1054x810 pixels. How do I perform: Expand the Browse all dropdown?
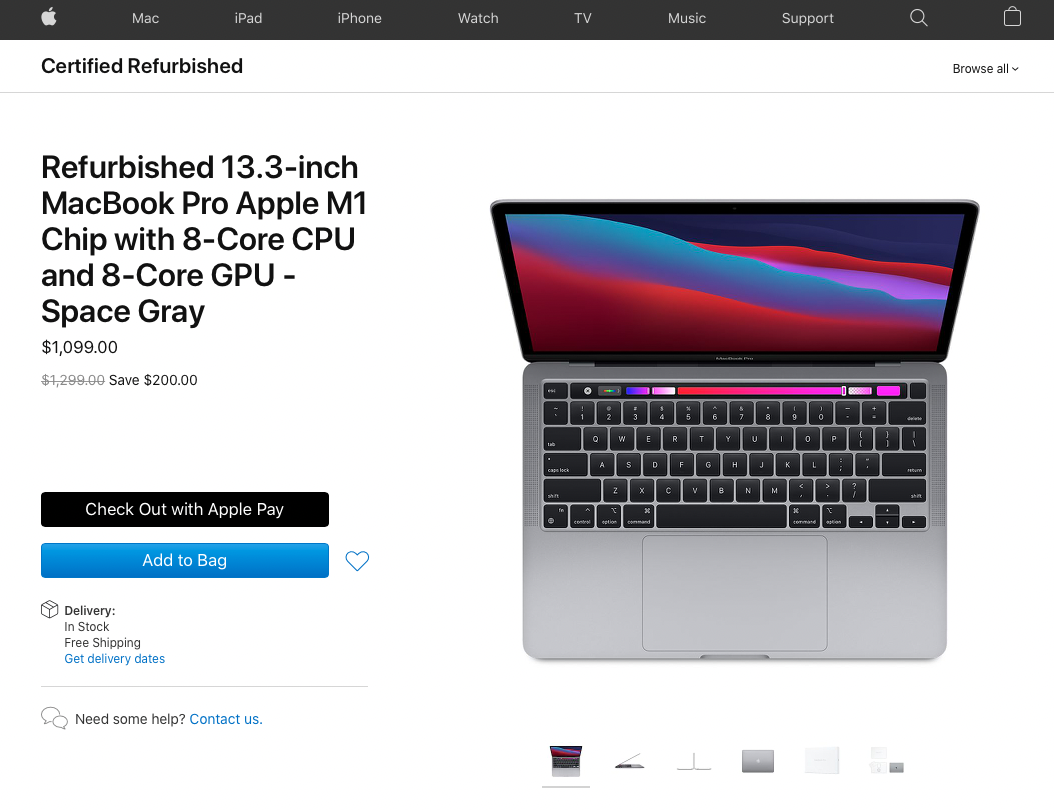pyautogui.click(x=985, y=69)
